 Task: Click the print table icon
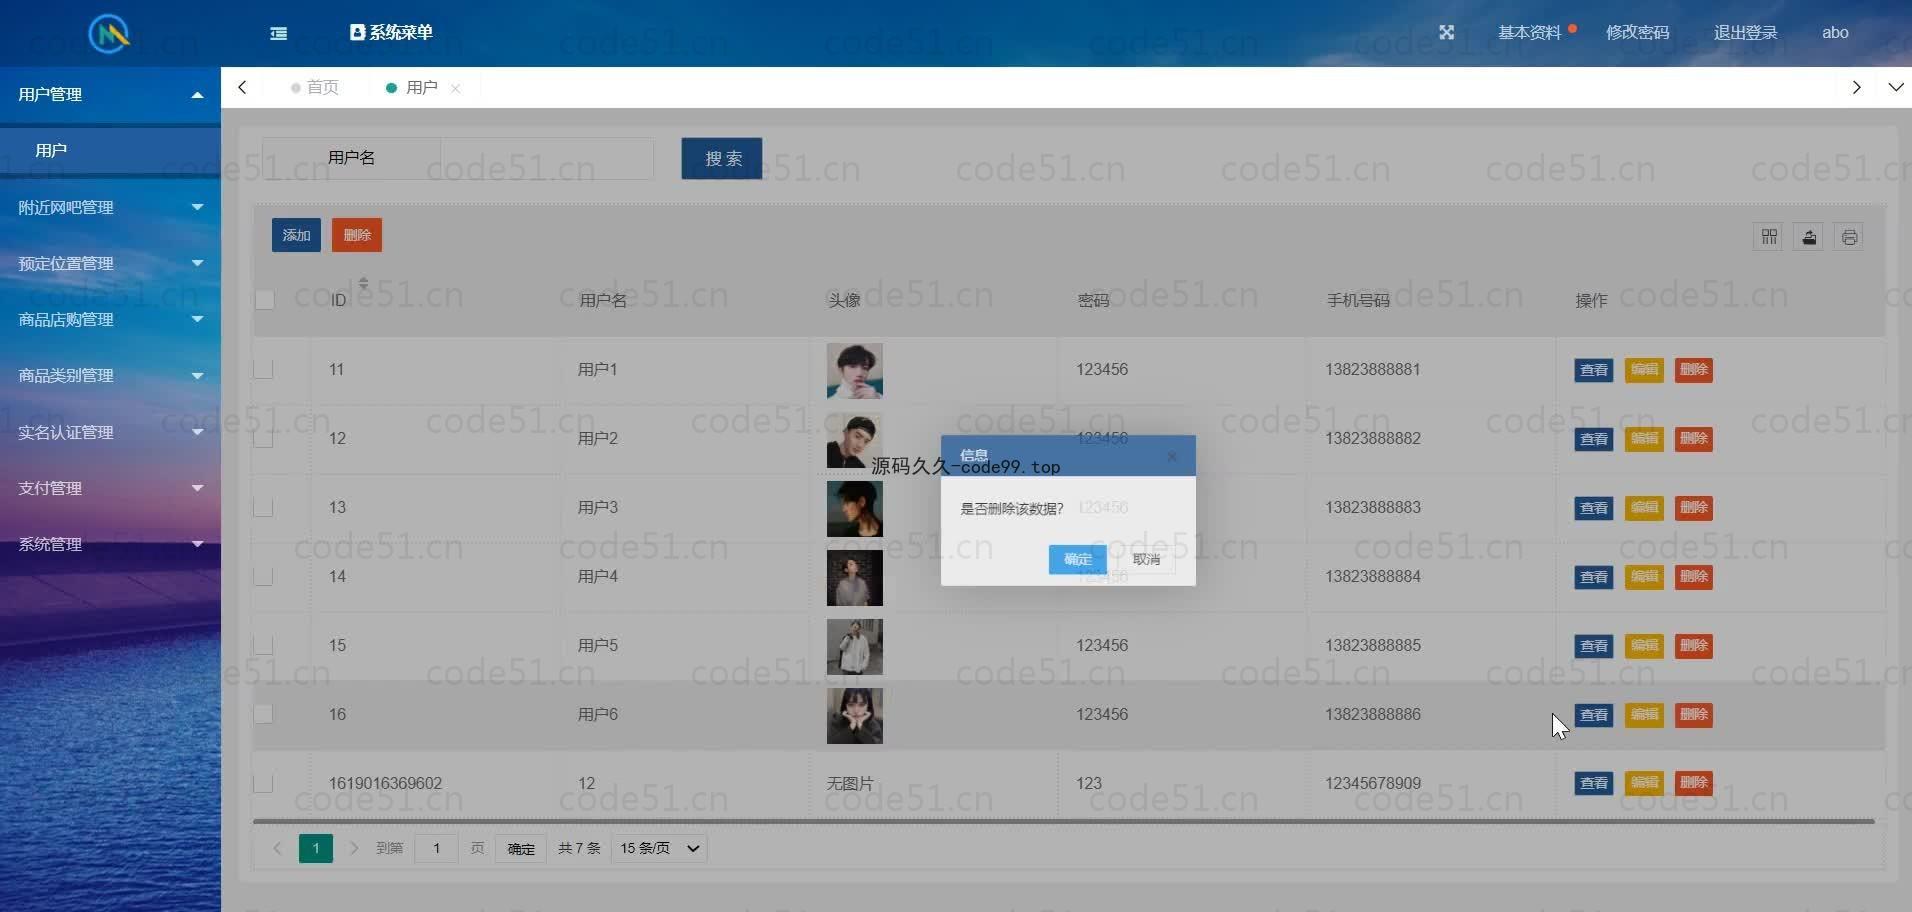click(x=1849, y=237)
